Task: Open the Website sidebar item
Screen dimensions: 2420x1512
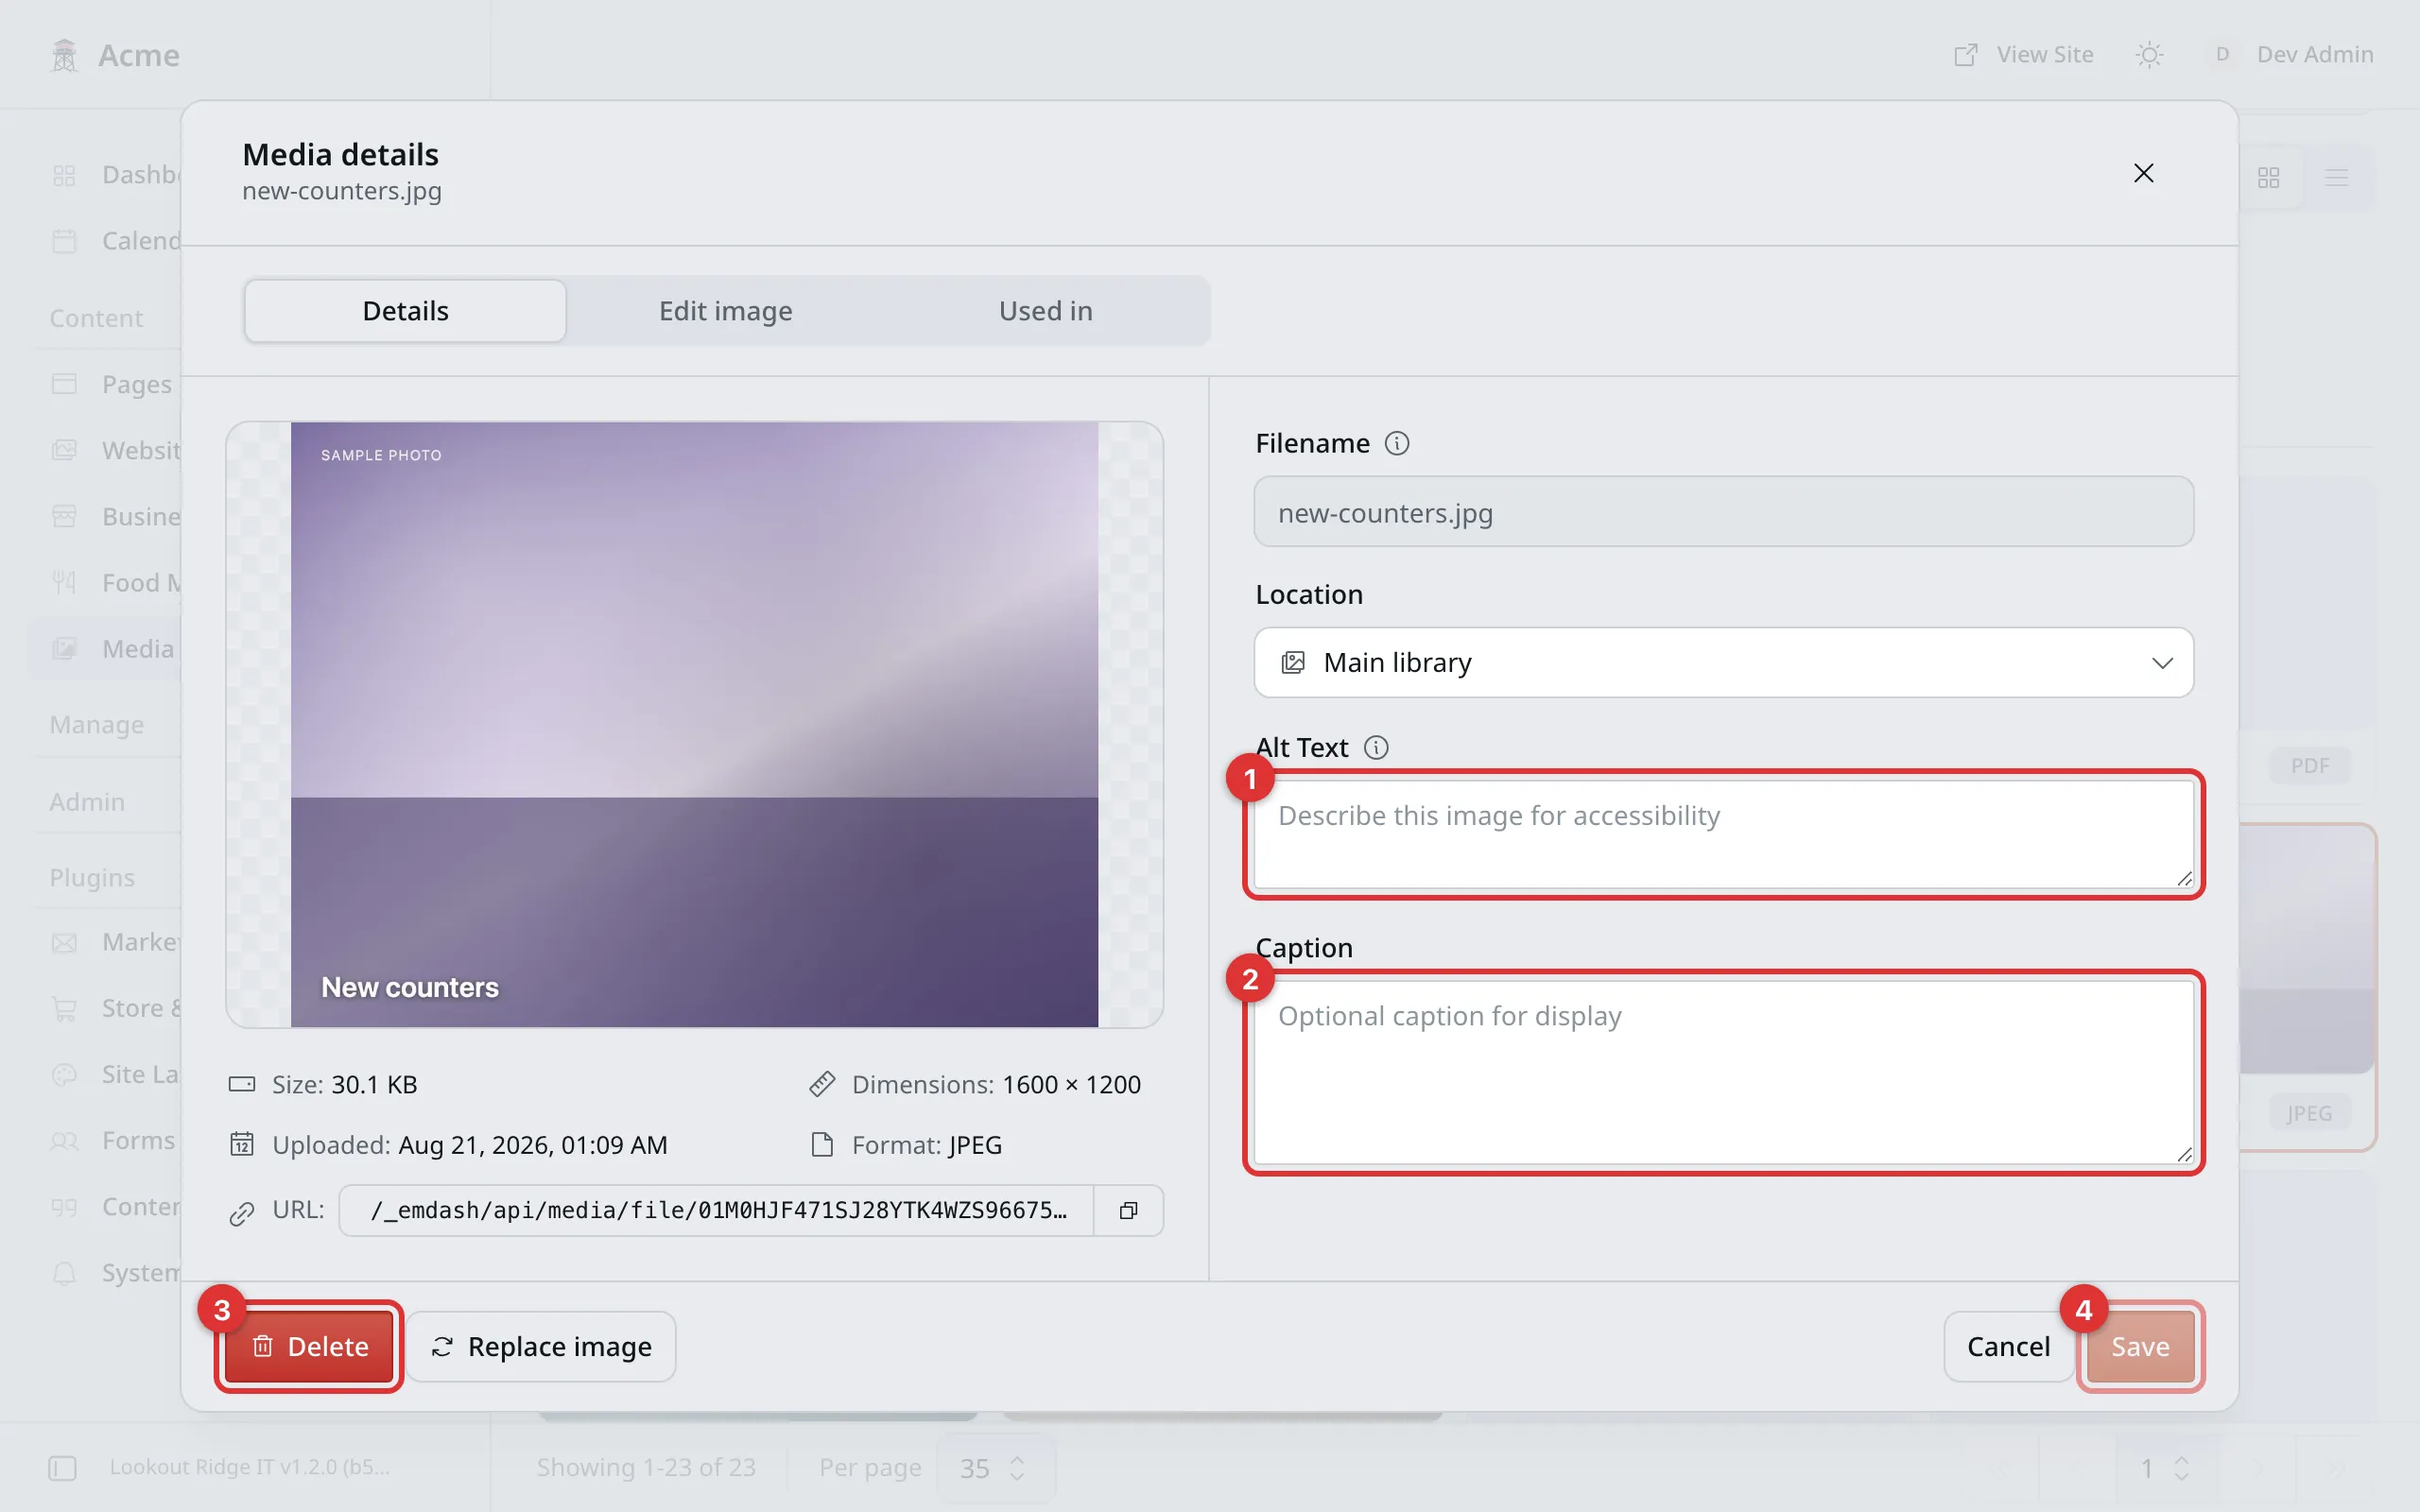Action: (x=106, y=450)
